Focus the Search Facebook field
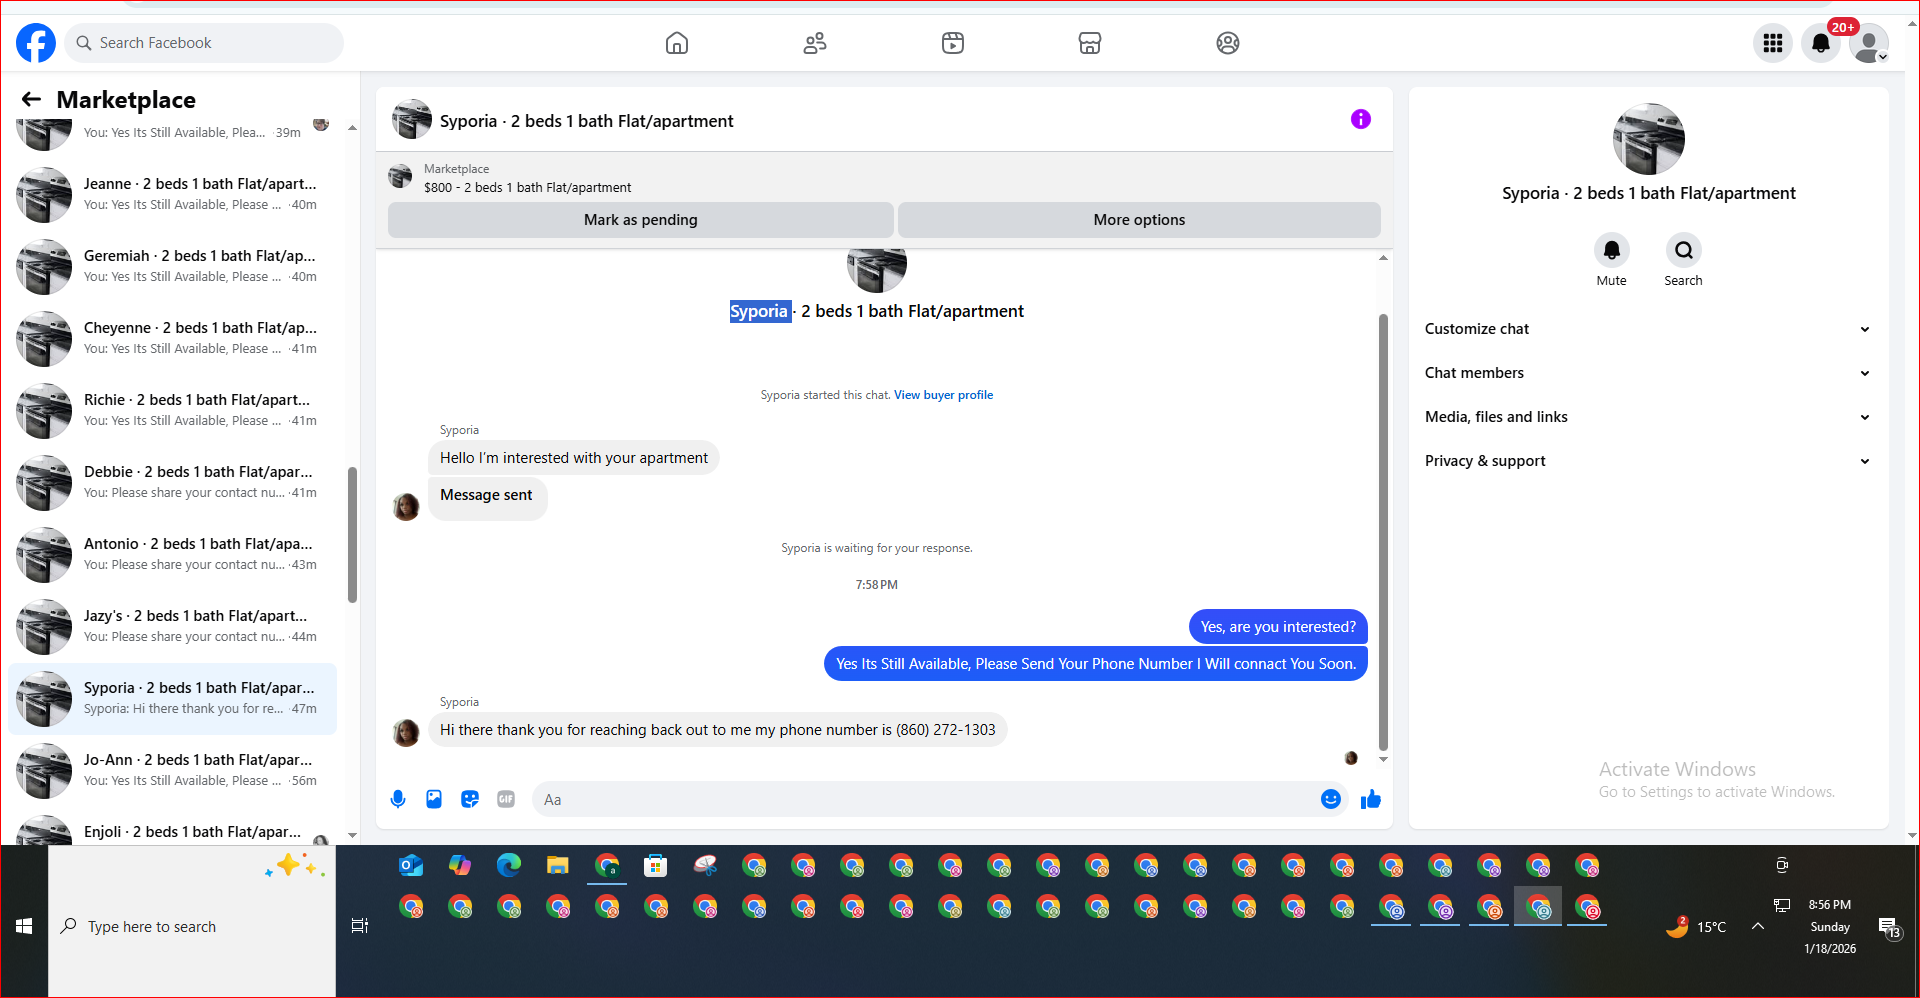1920x998 pixels. coord(205,43)
